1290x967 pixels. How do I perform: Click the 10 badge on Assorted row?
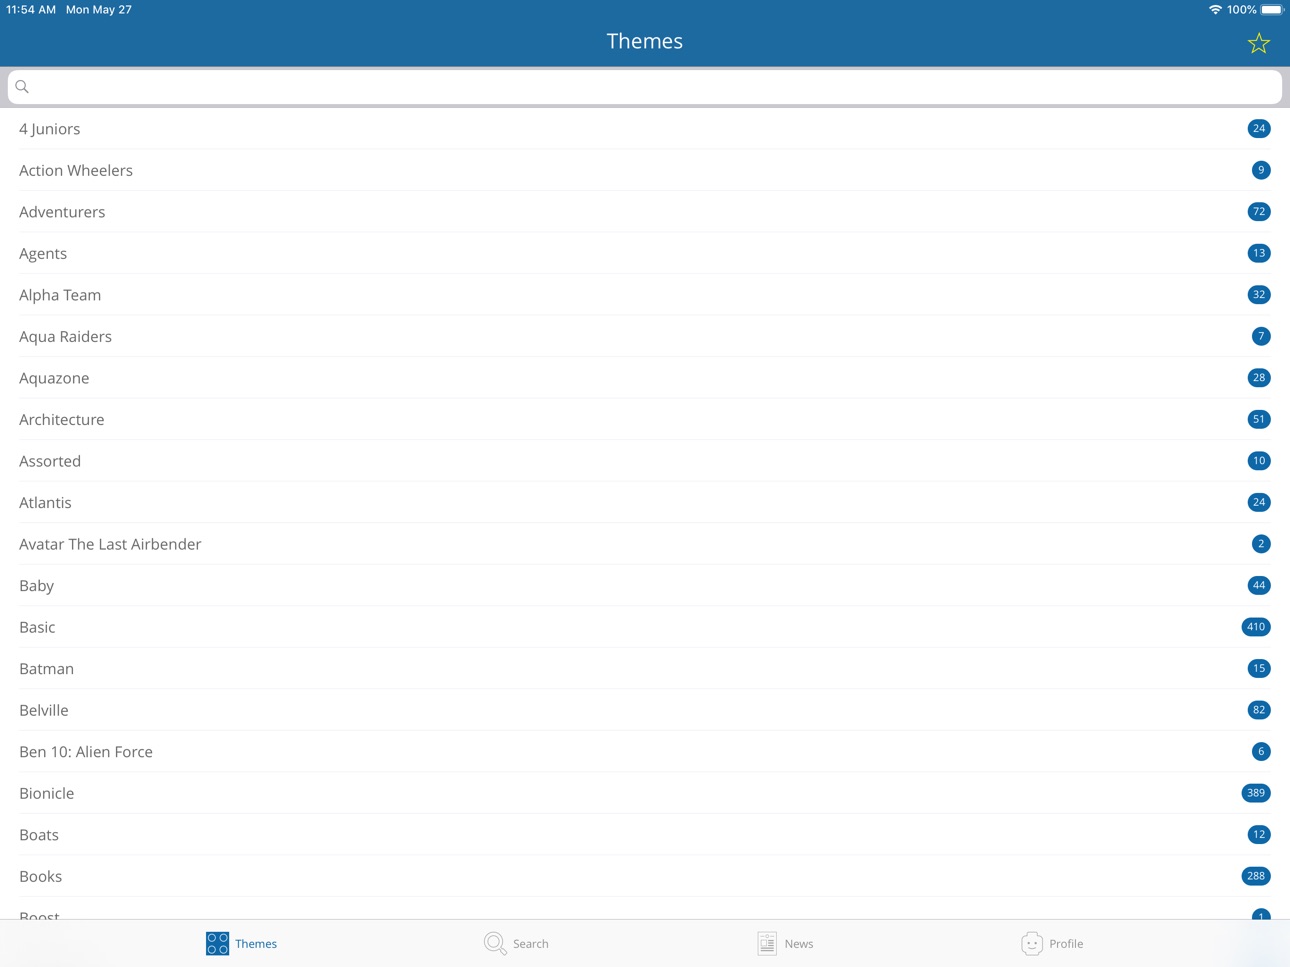coord(1259,461)
